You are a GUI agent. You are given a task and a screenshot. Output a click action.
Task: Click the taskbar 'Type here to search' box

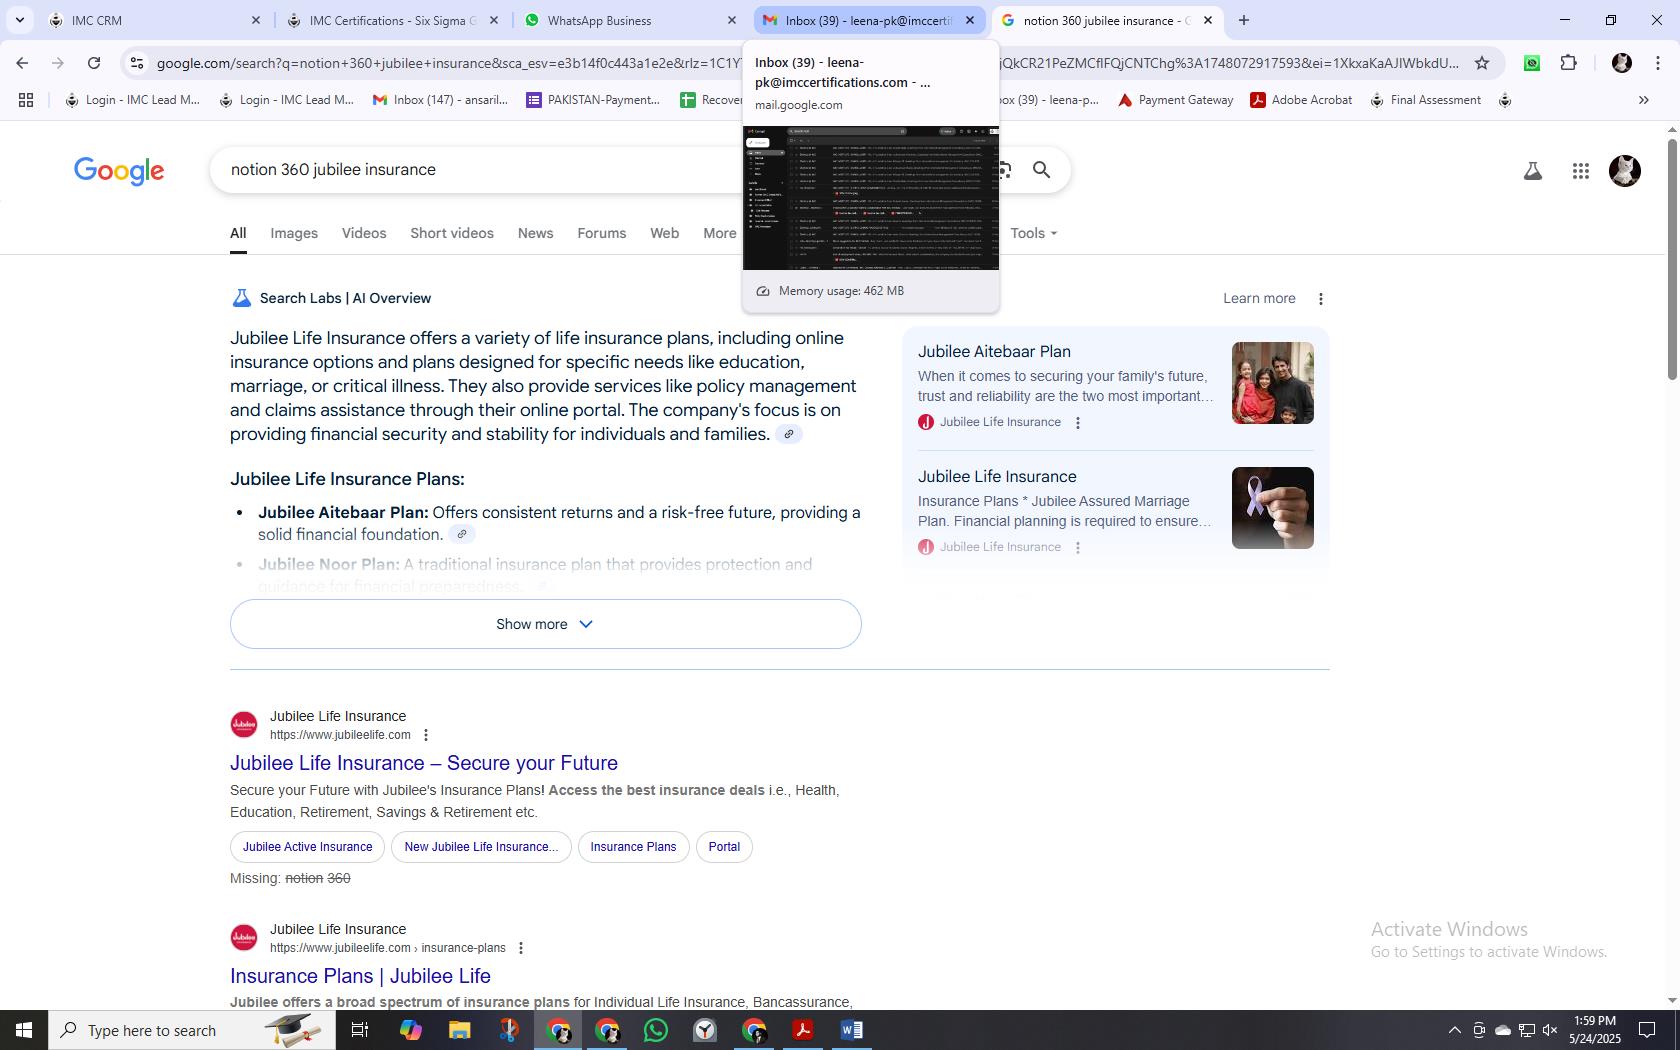(x=192, y=1030)
